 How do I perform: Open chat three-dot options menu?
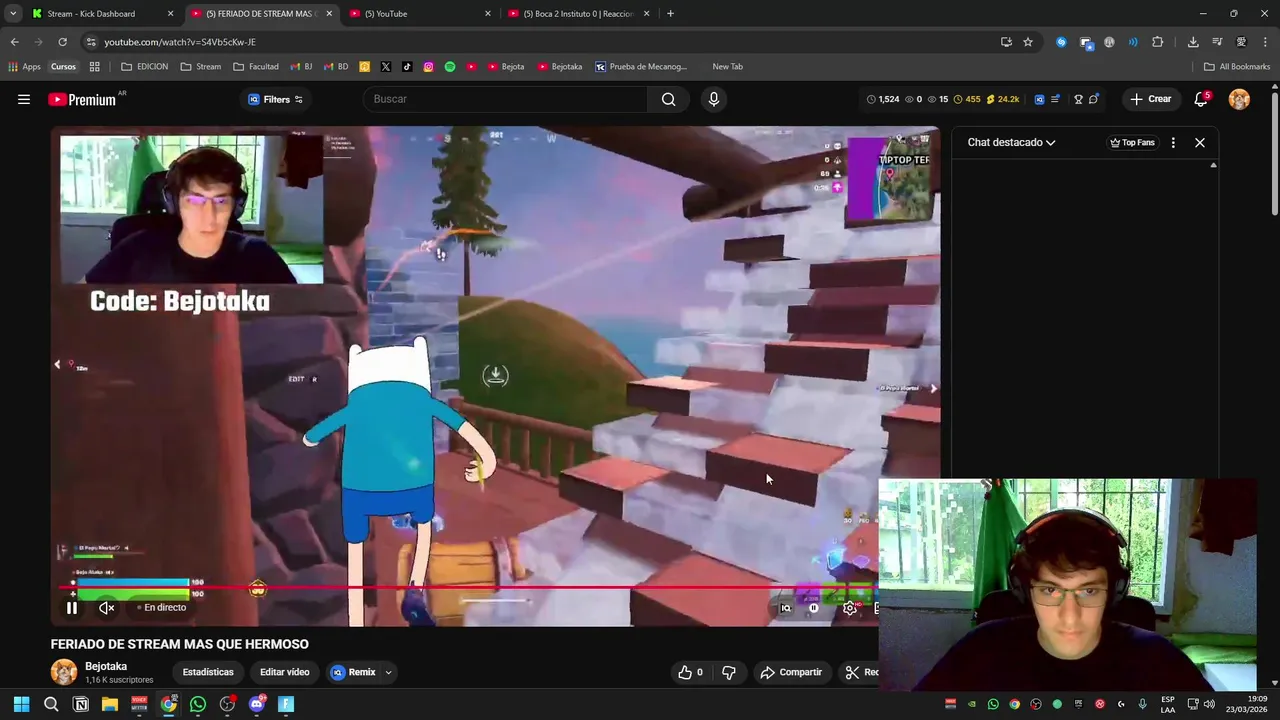pos(1173,142)
